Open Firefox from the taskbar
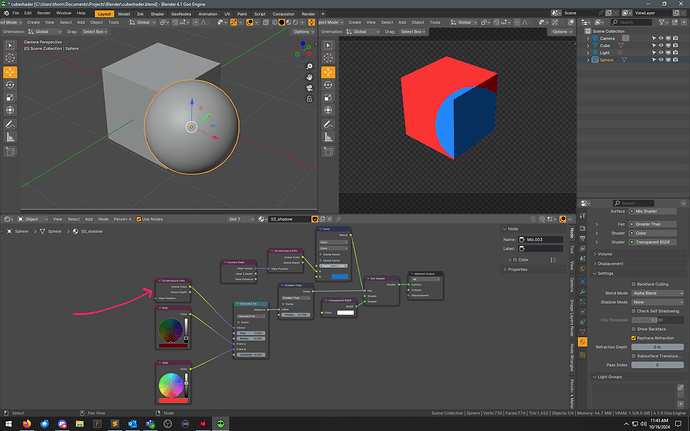690x431 pixels. pyautogui.click(x=27, y=424)
